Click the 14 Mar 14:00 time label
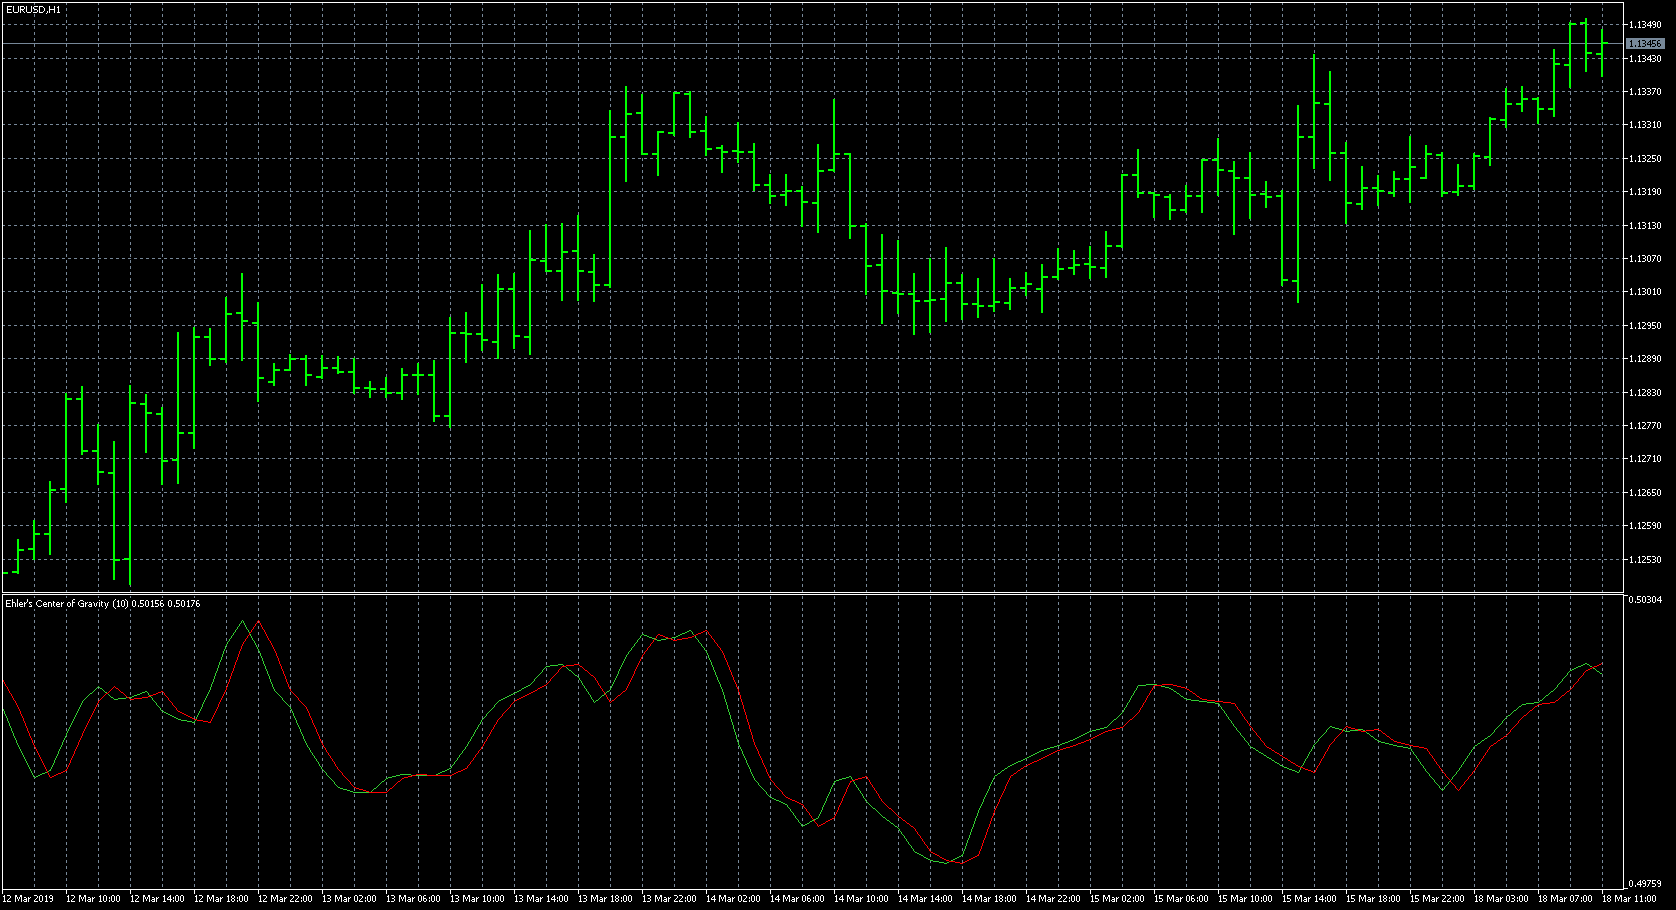The height and width of the screenshot is (910, 1676). point(925,899)
